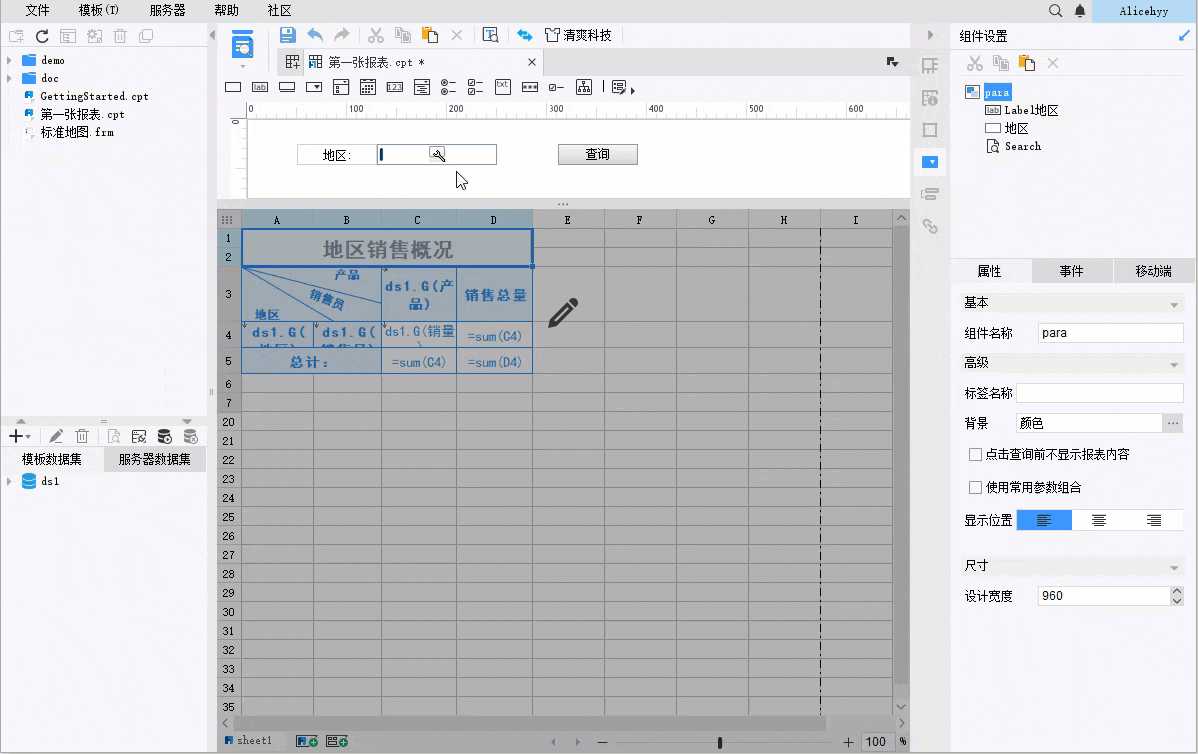Image resolution: width=1198 pixels, height=754 pixels.
Task: Insert the tree view widget
Action: pos(584,87)
